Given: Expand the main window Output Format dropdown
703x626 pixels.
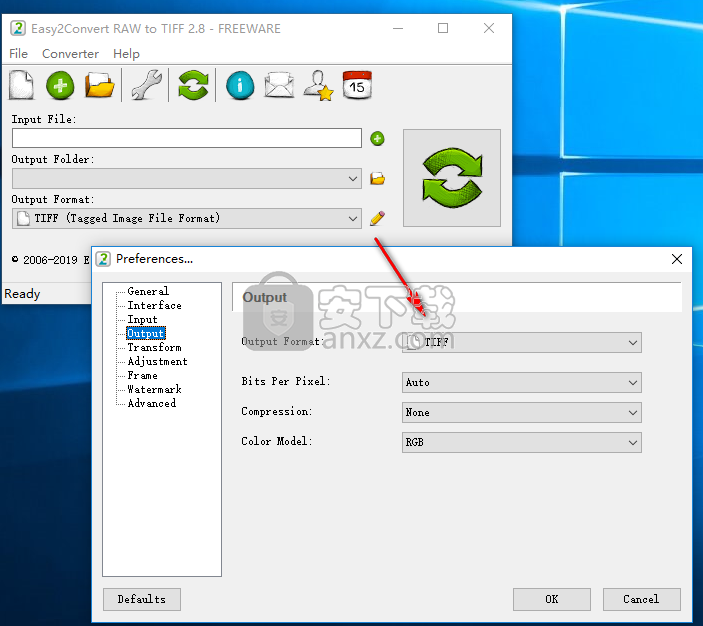Looking at the screenshot, I should pos(353,218).
